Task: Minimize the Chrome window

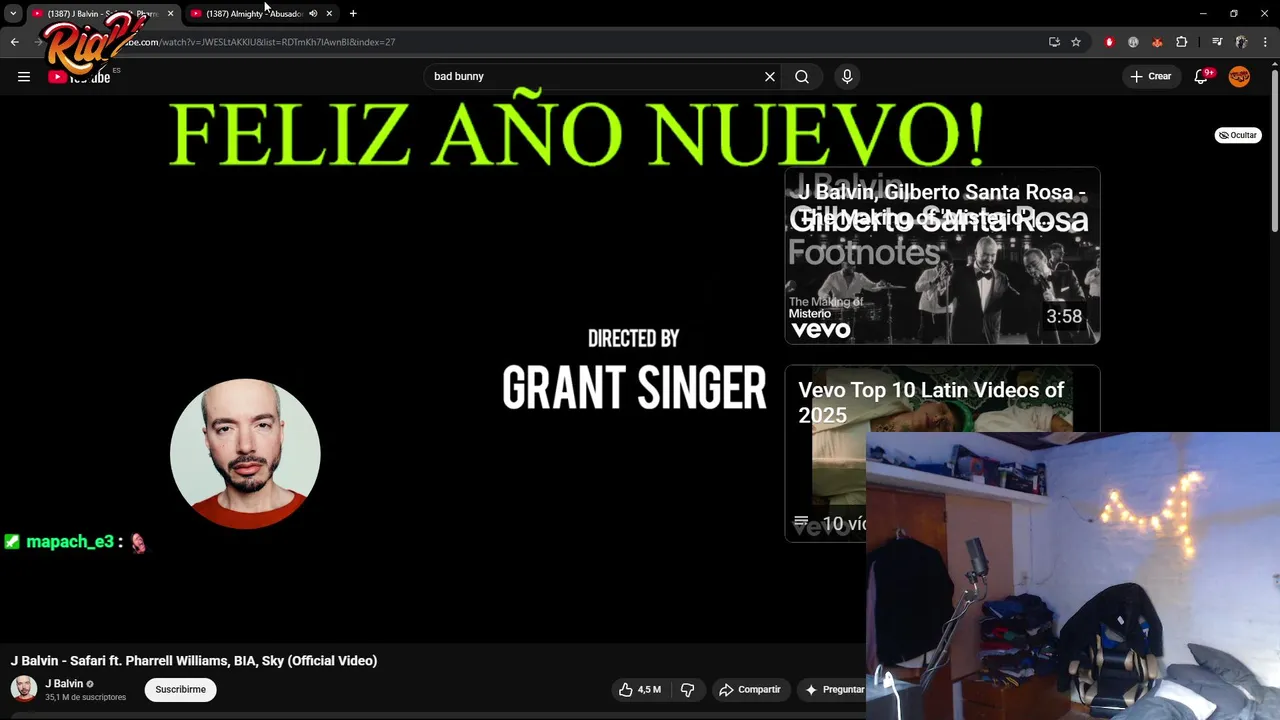Action: (1202, 14)
